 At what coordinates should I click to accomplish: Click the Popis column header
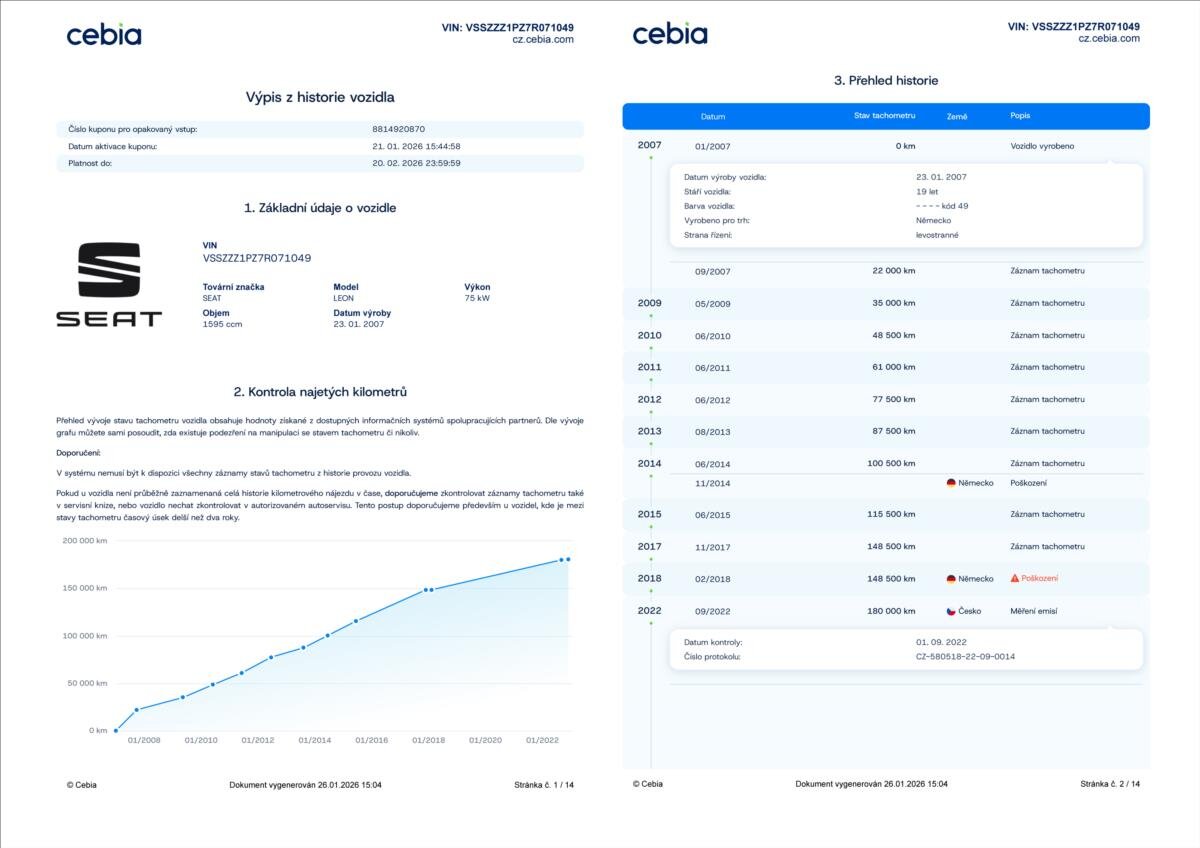click(1021, 117)
